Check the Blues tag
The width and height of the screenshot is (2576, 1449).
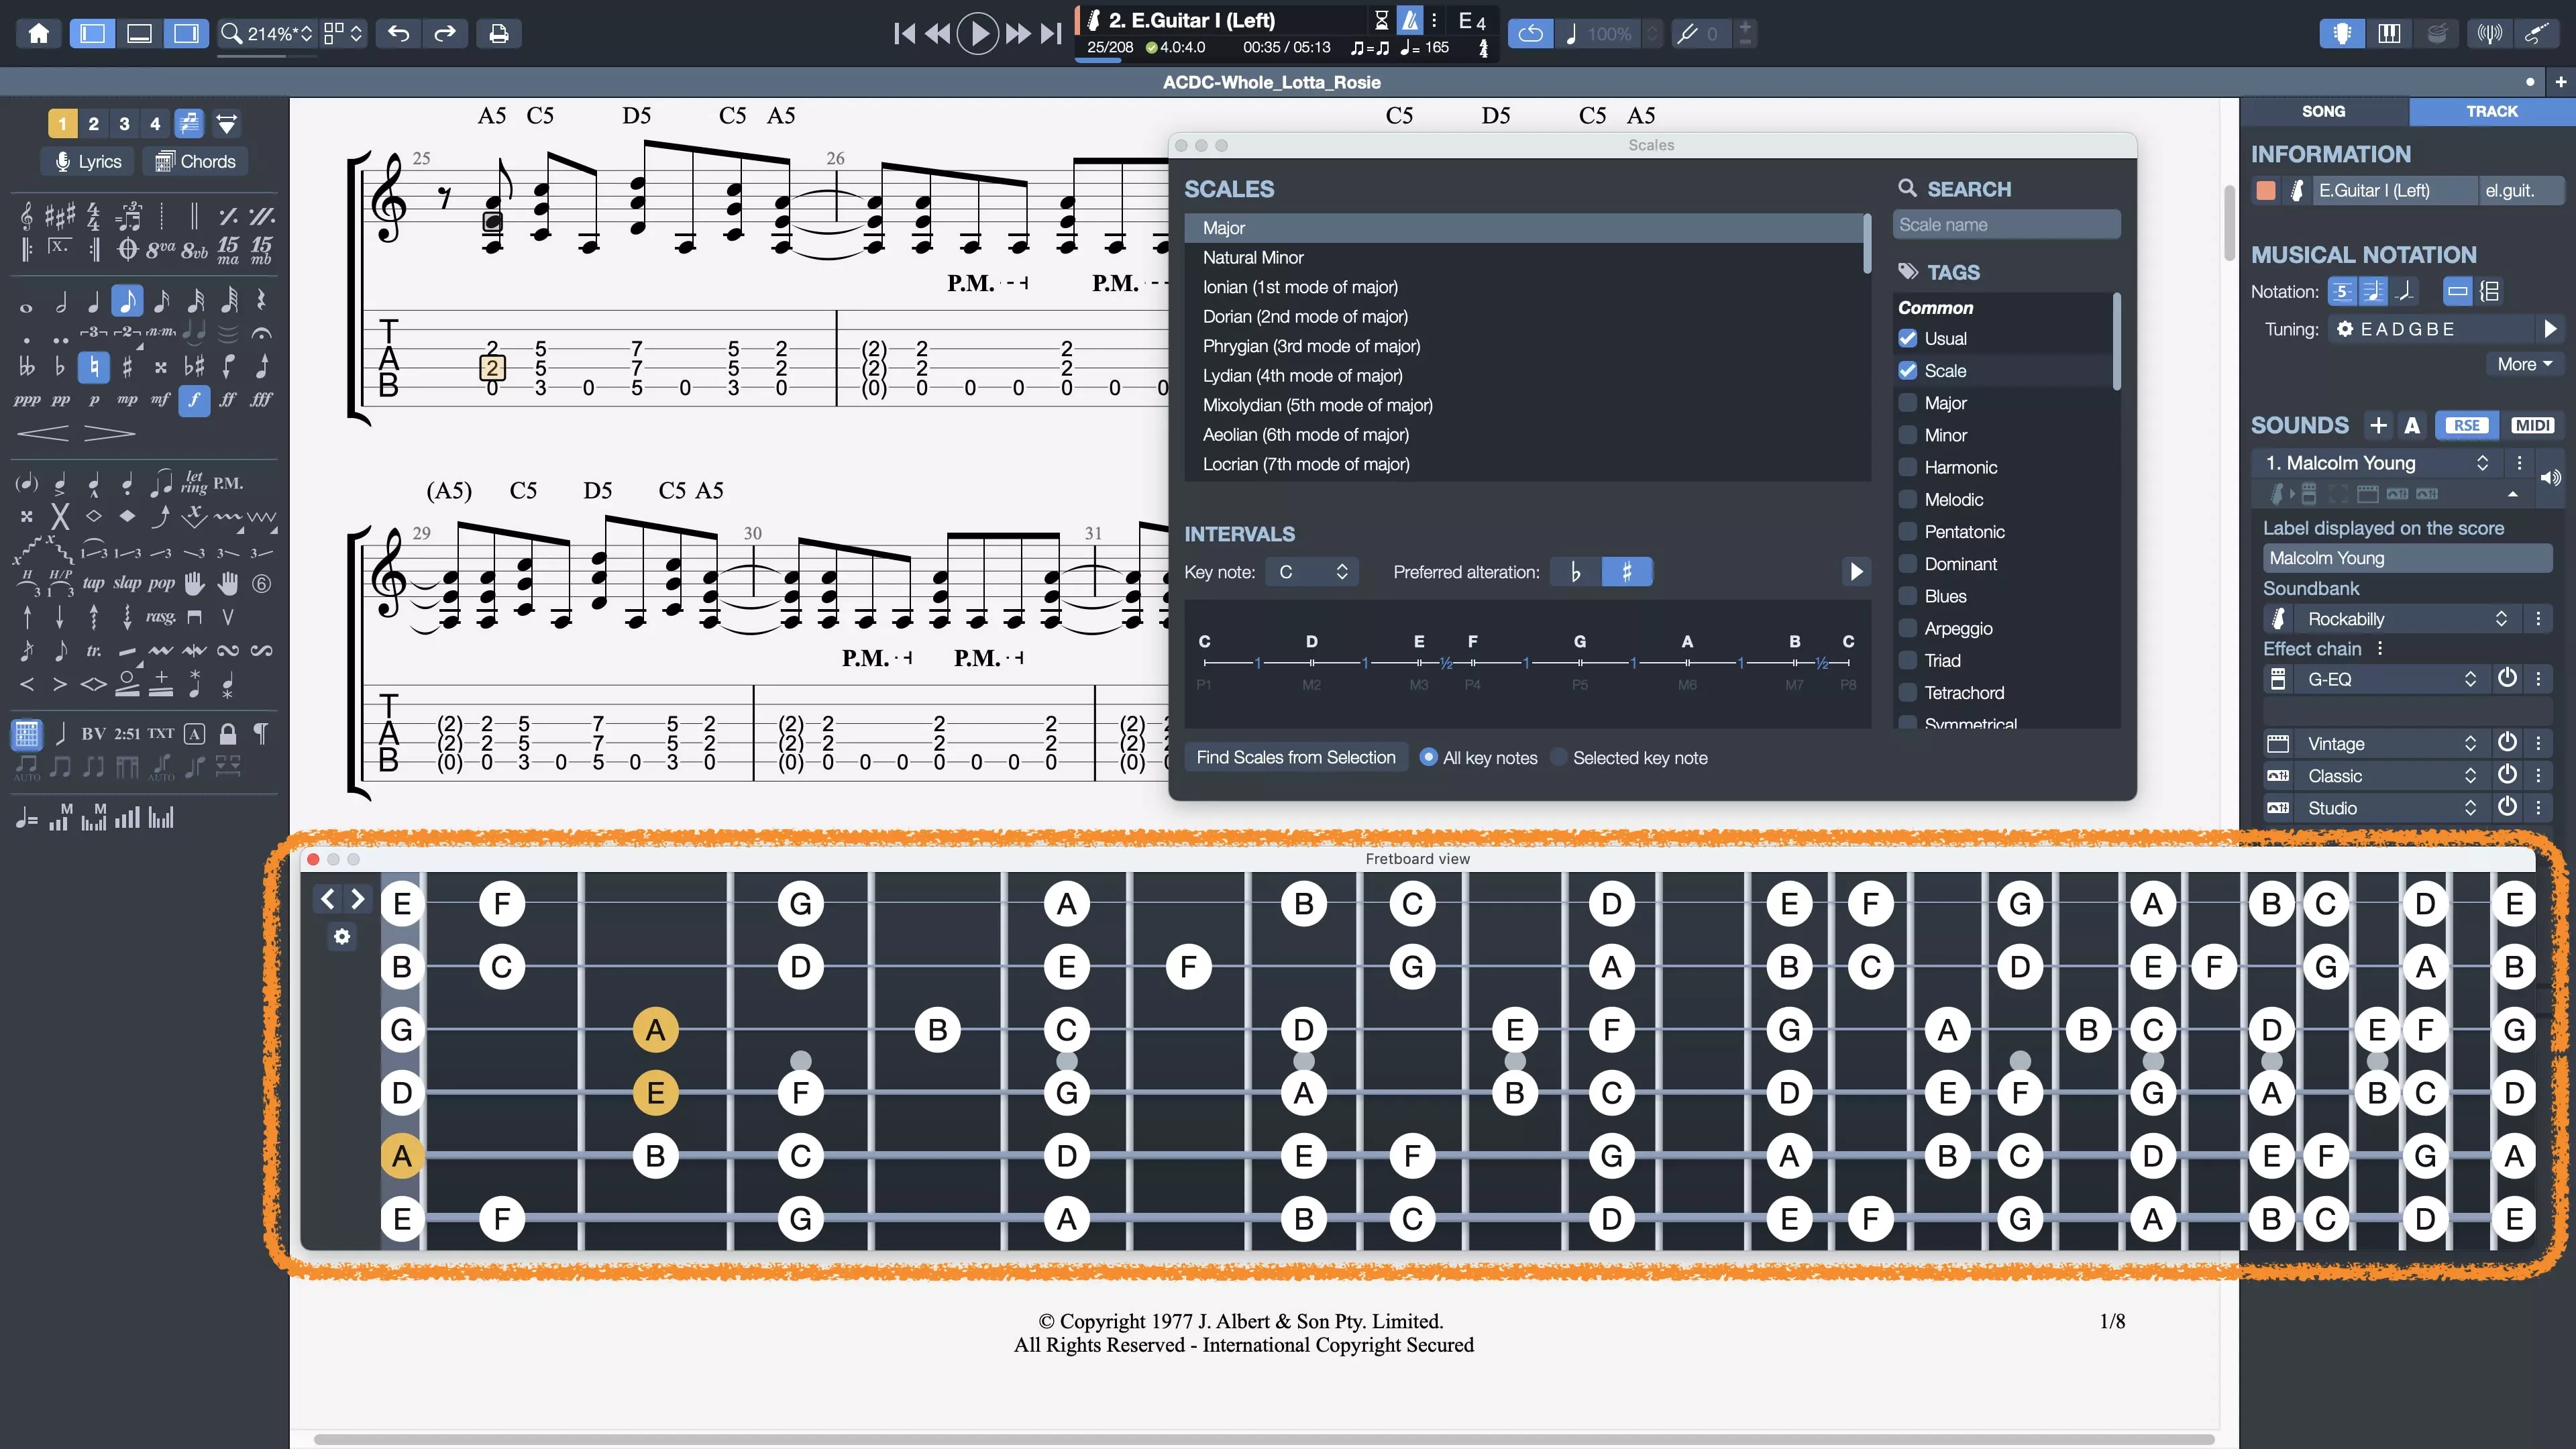(x=1908, y=597)
